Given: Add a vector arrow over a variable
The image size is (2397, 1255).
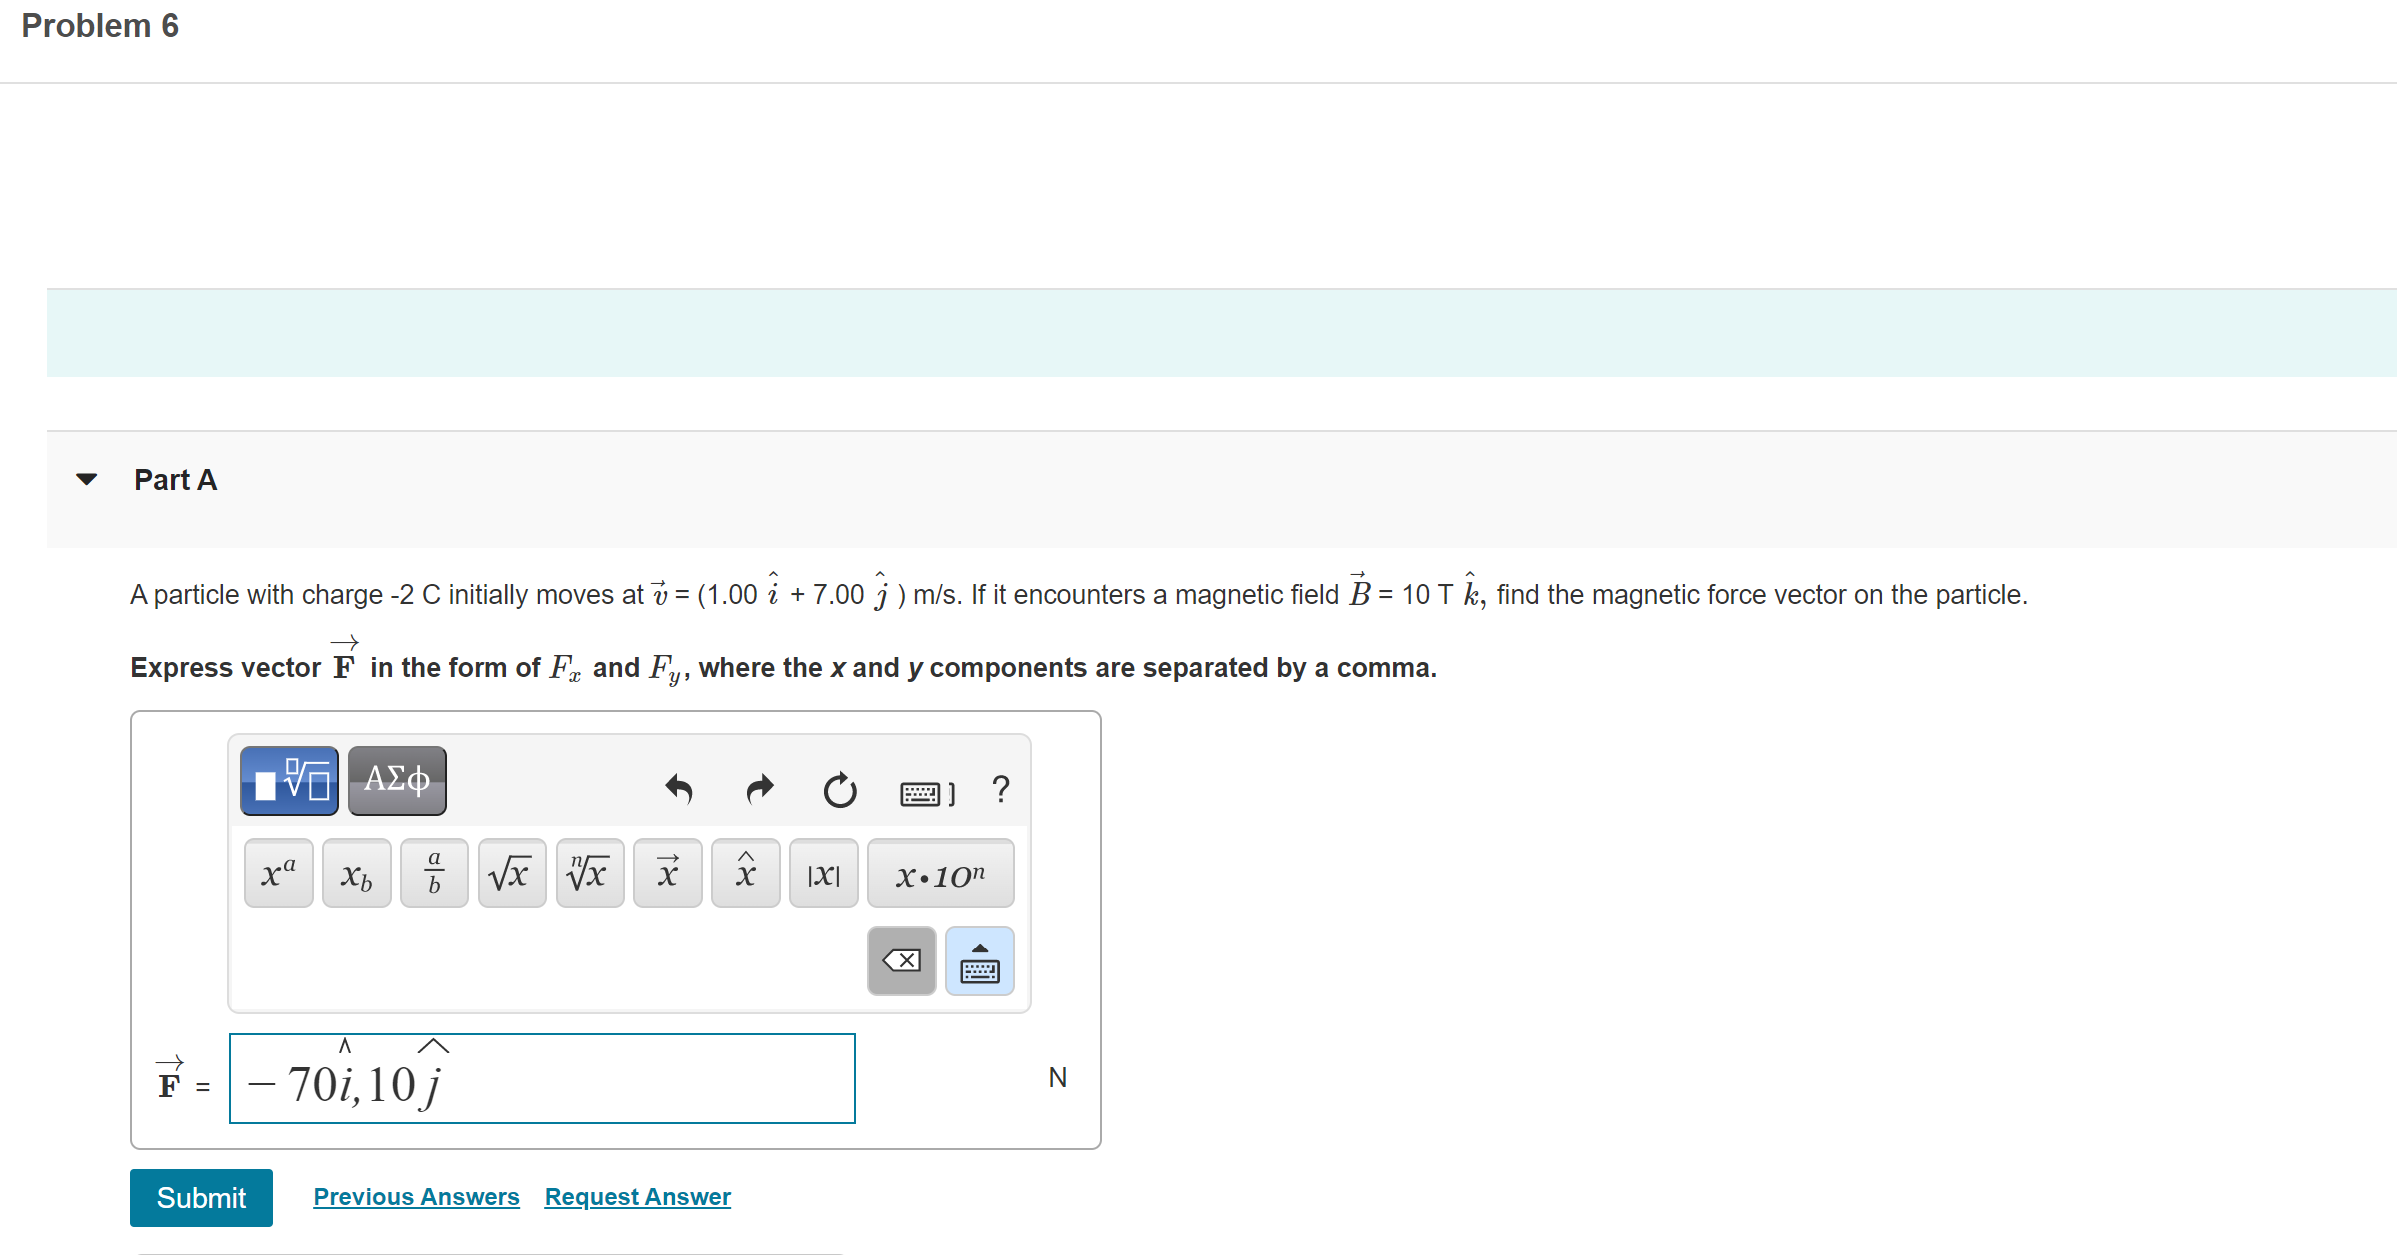Looking at the screenshot, I should coord(667,872).
